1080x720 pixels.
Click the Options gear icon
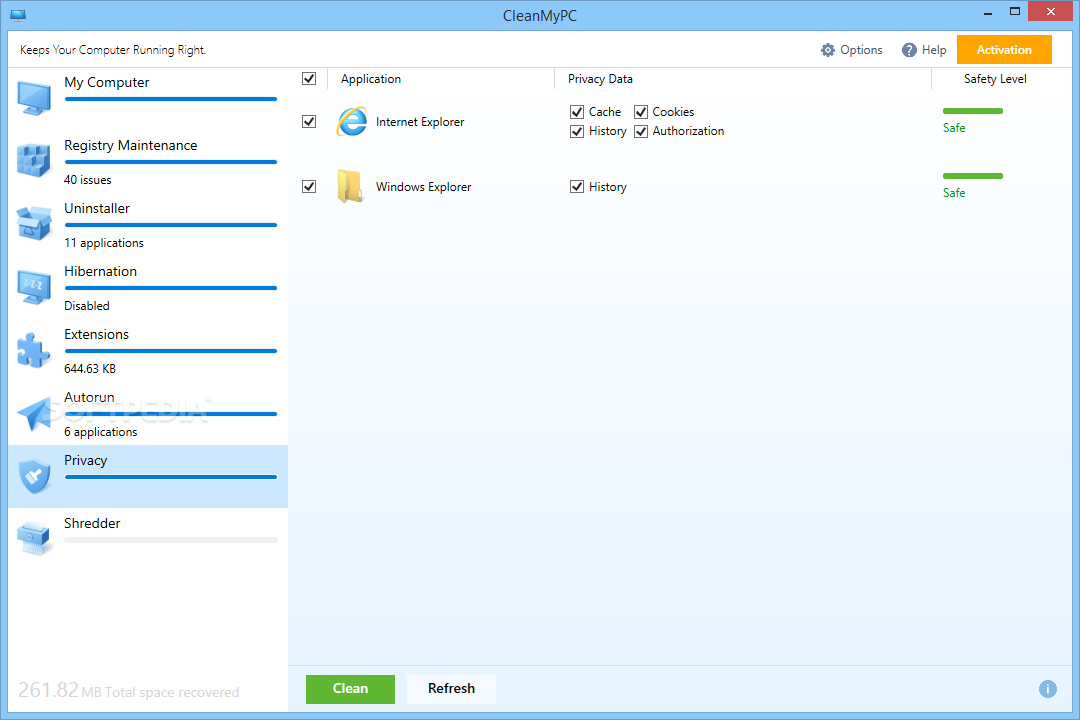(x=827, y=50)
